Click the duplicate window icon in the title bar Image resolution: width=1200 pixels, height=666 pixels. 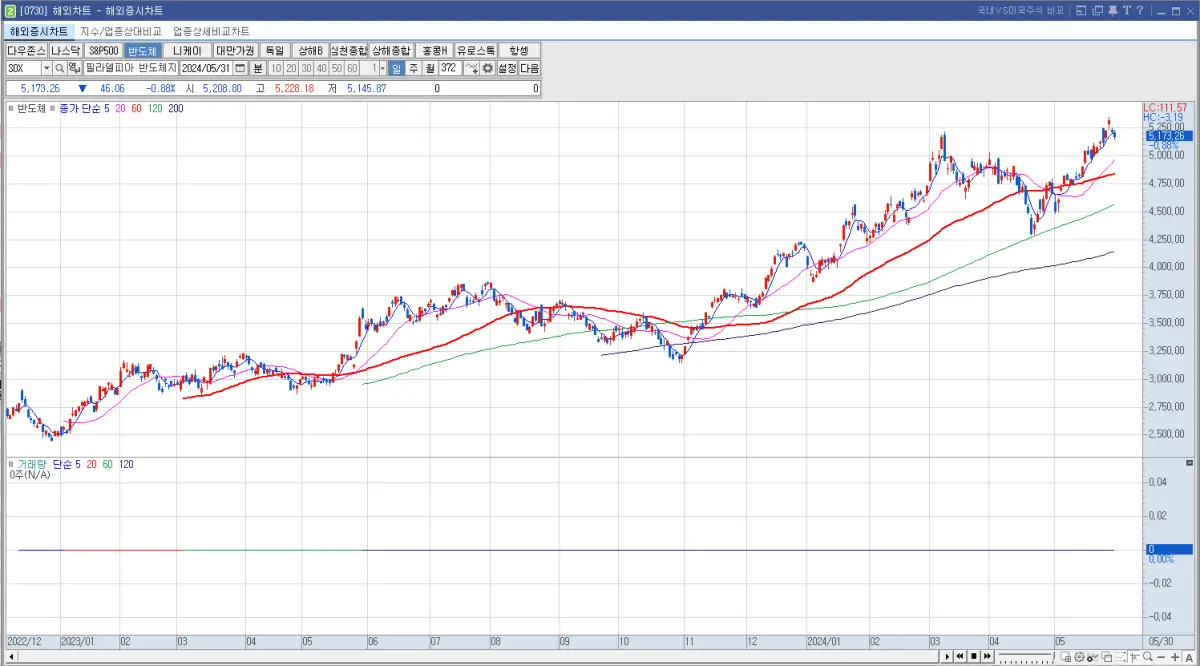[1098, 10]
